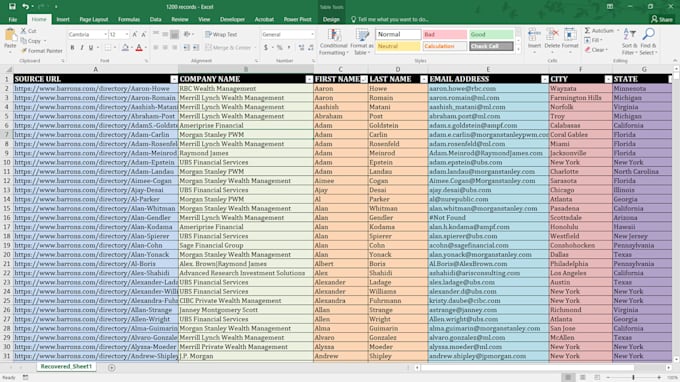
Task: Click the fill color paint bucket
Action: (x=125, y=47)
